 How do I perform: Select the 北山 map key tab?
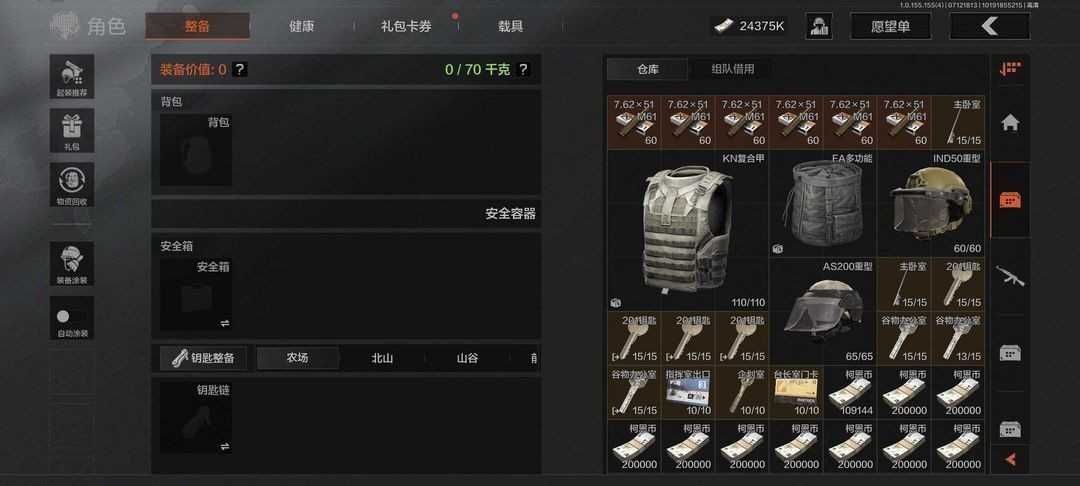pos(382,358)
